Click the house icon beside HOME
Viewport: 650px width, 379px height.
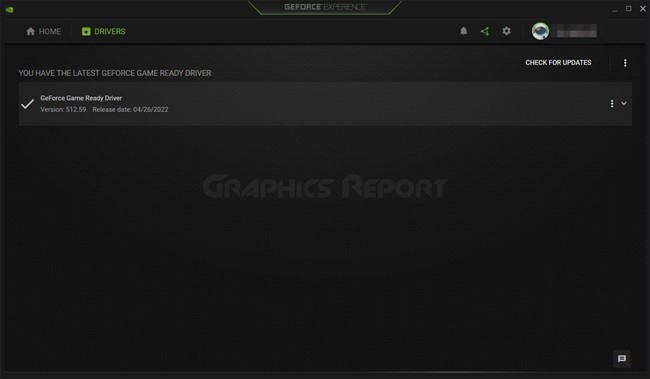tap(30, 32)
